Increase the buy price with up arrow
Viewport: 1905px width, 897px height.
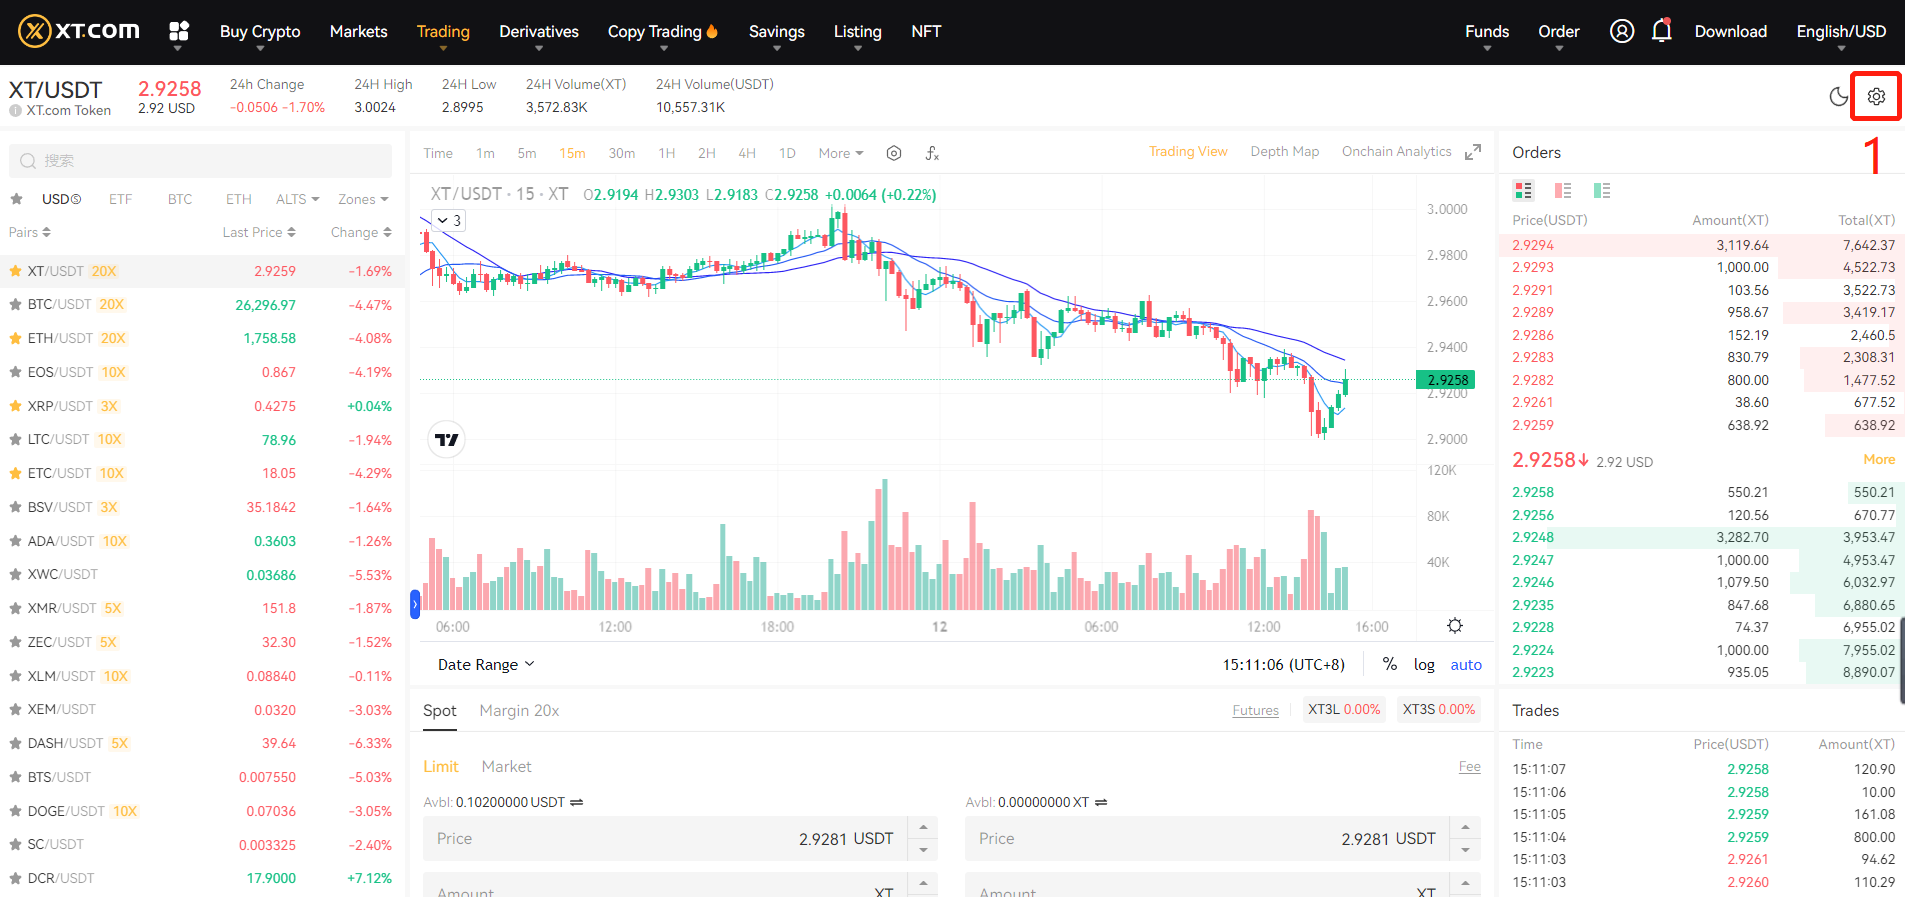click(x=923, y=827)
